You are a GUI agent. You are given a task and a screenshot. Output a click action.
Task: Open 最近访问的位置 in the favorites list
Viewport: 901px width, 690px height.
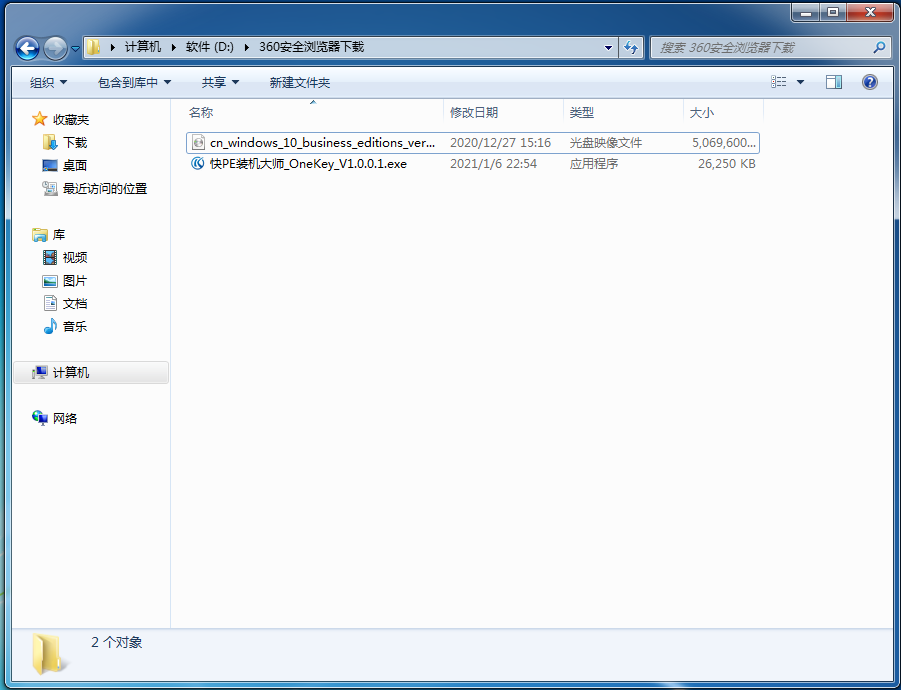(105, 188)
